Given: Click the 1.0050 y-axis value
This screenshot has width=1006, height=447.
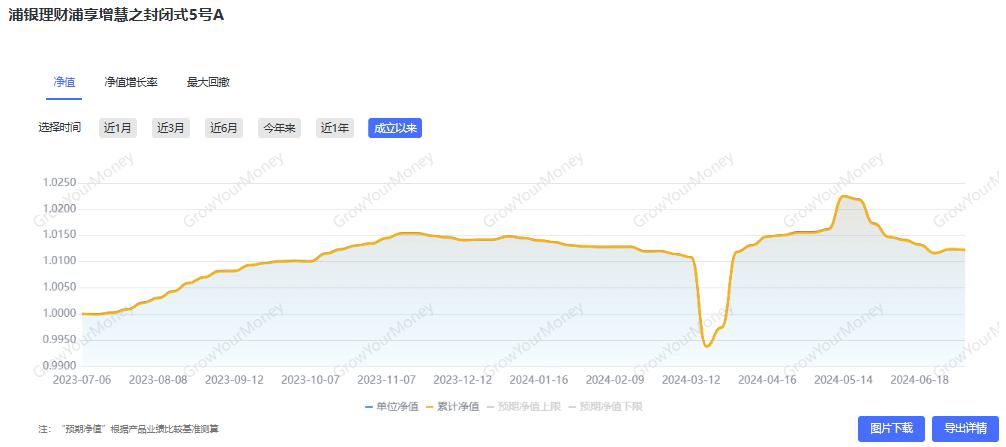Looking at the screenshot, I should 60,287.
